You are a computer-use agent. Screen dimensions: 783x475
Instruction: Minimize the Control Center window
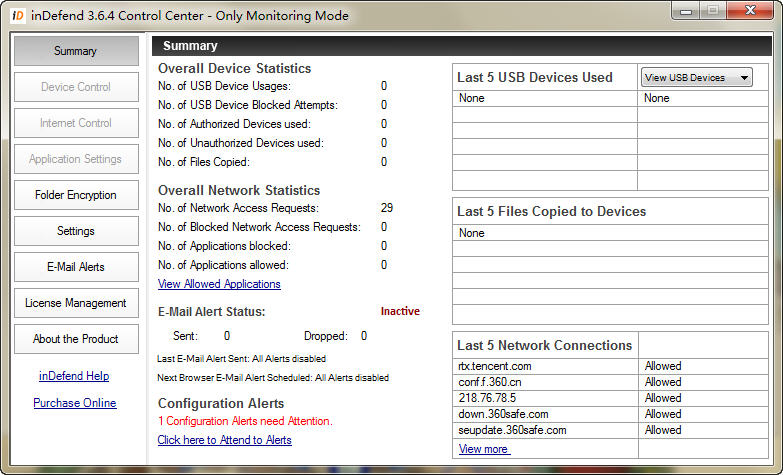[687, 12]
